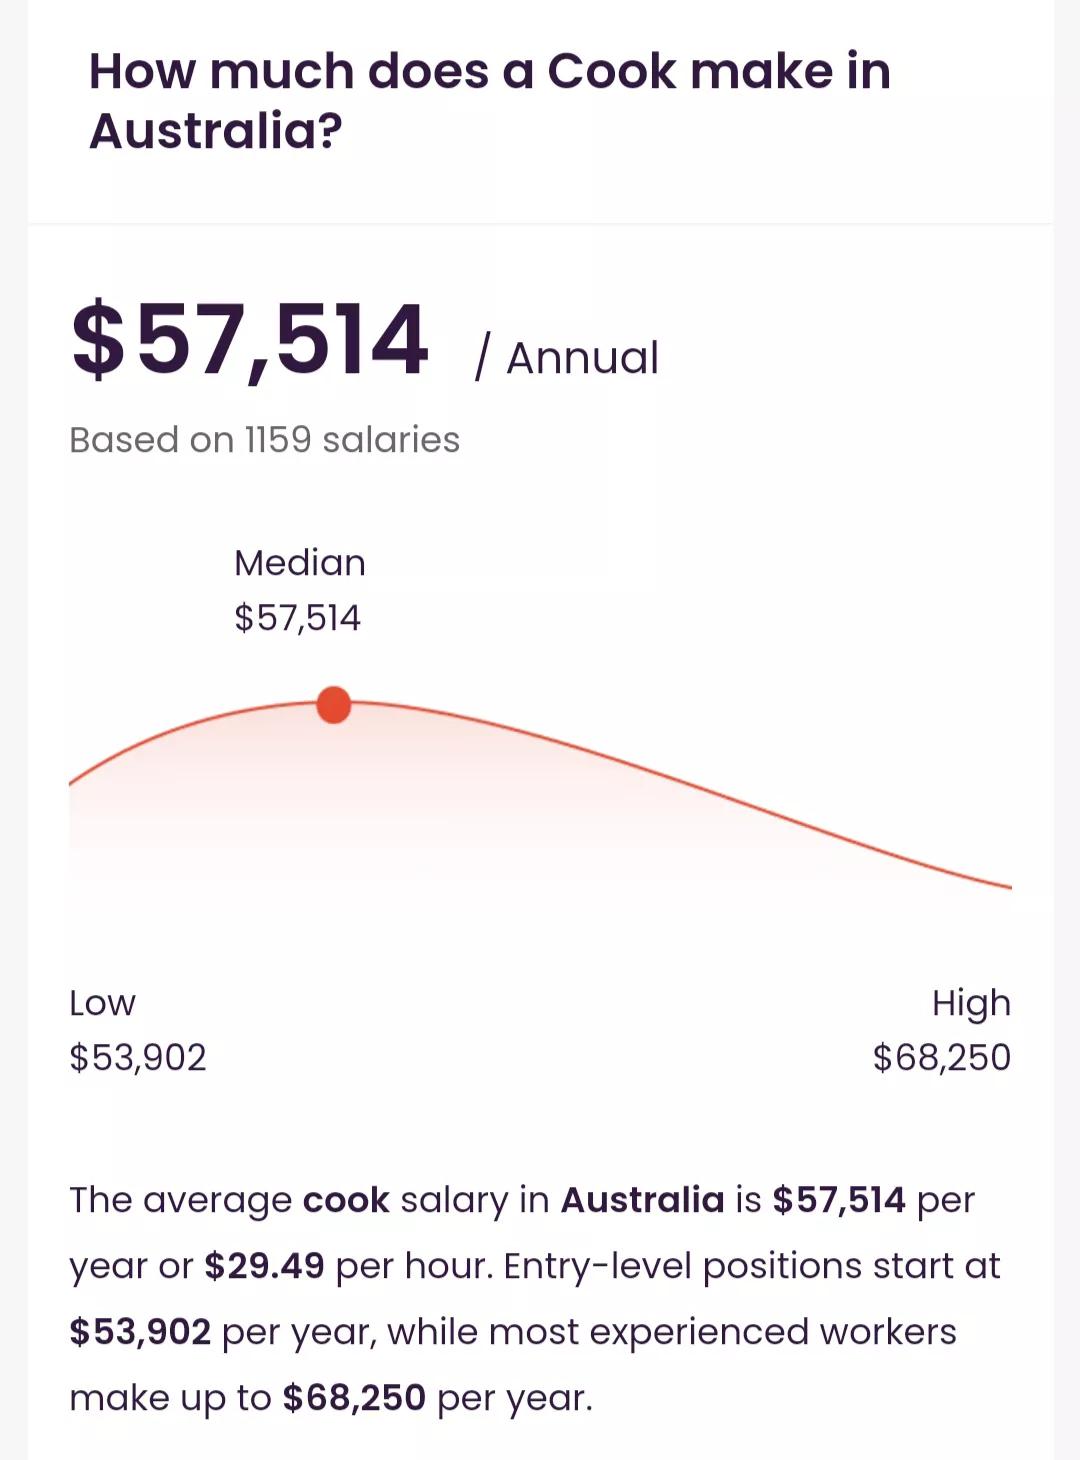Click the bold $29.49 hourly rate
This screenshot has height=1460, width=1080.
tap(264, 1266)
